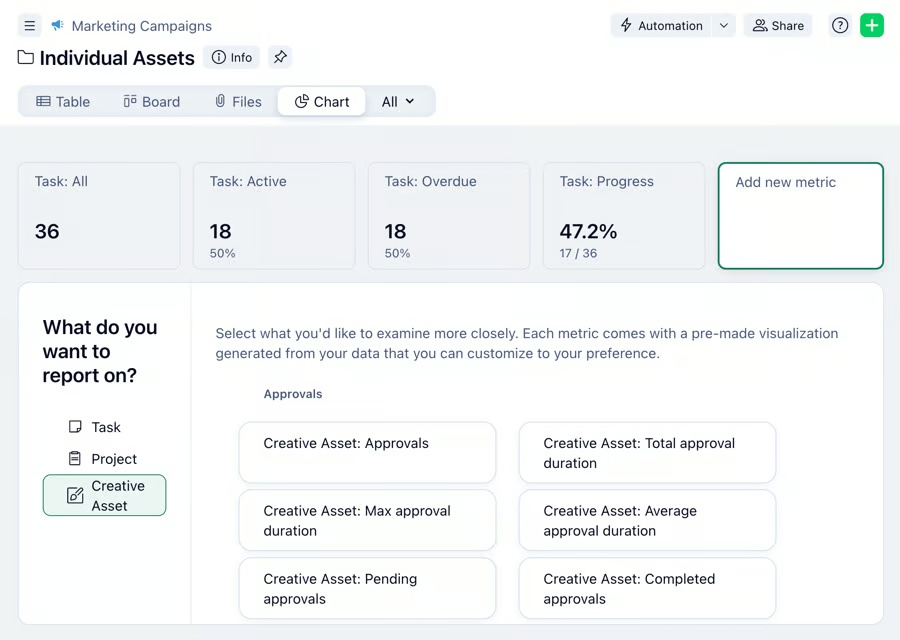Open the All filter dropdown
900x640 pixels.
pyautogui.click(x=398, y=102)
